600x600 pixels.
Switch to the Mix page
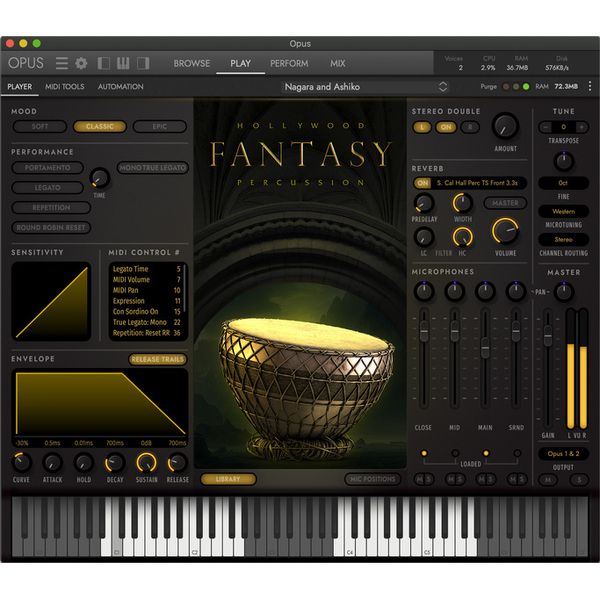(338, 63)
